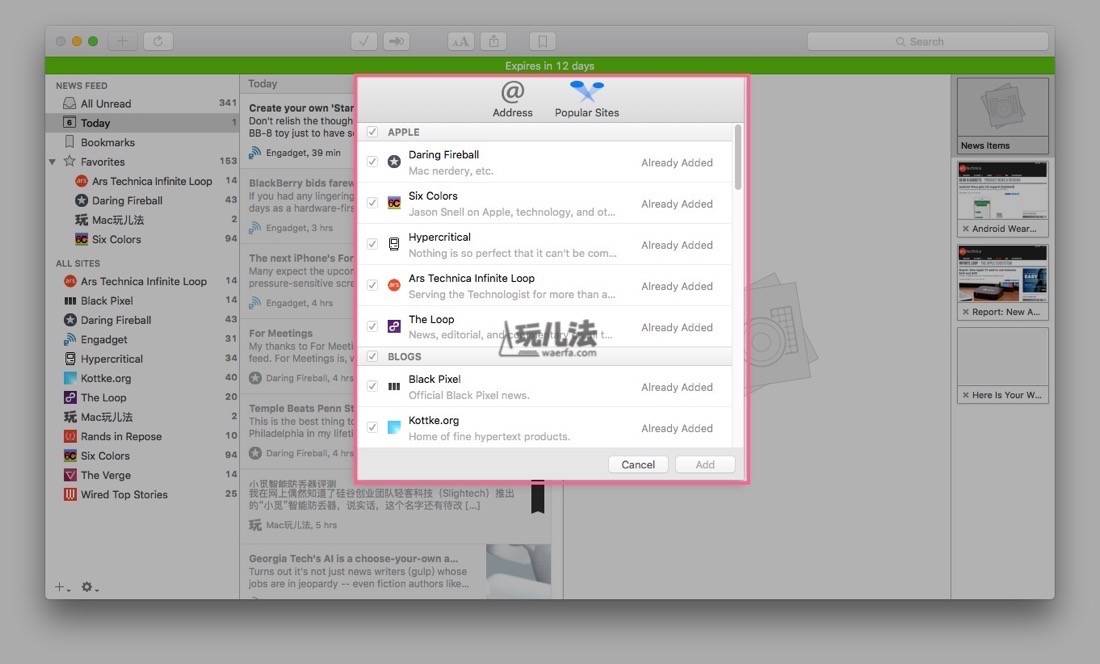This screenshot has width=1100, height=664.
Task: Click the refresh feeds toolbar button
Action: coord(159,41)
